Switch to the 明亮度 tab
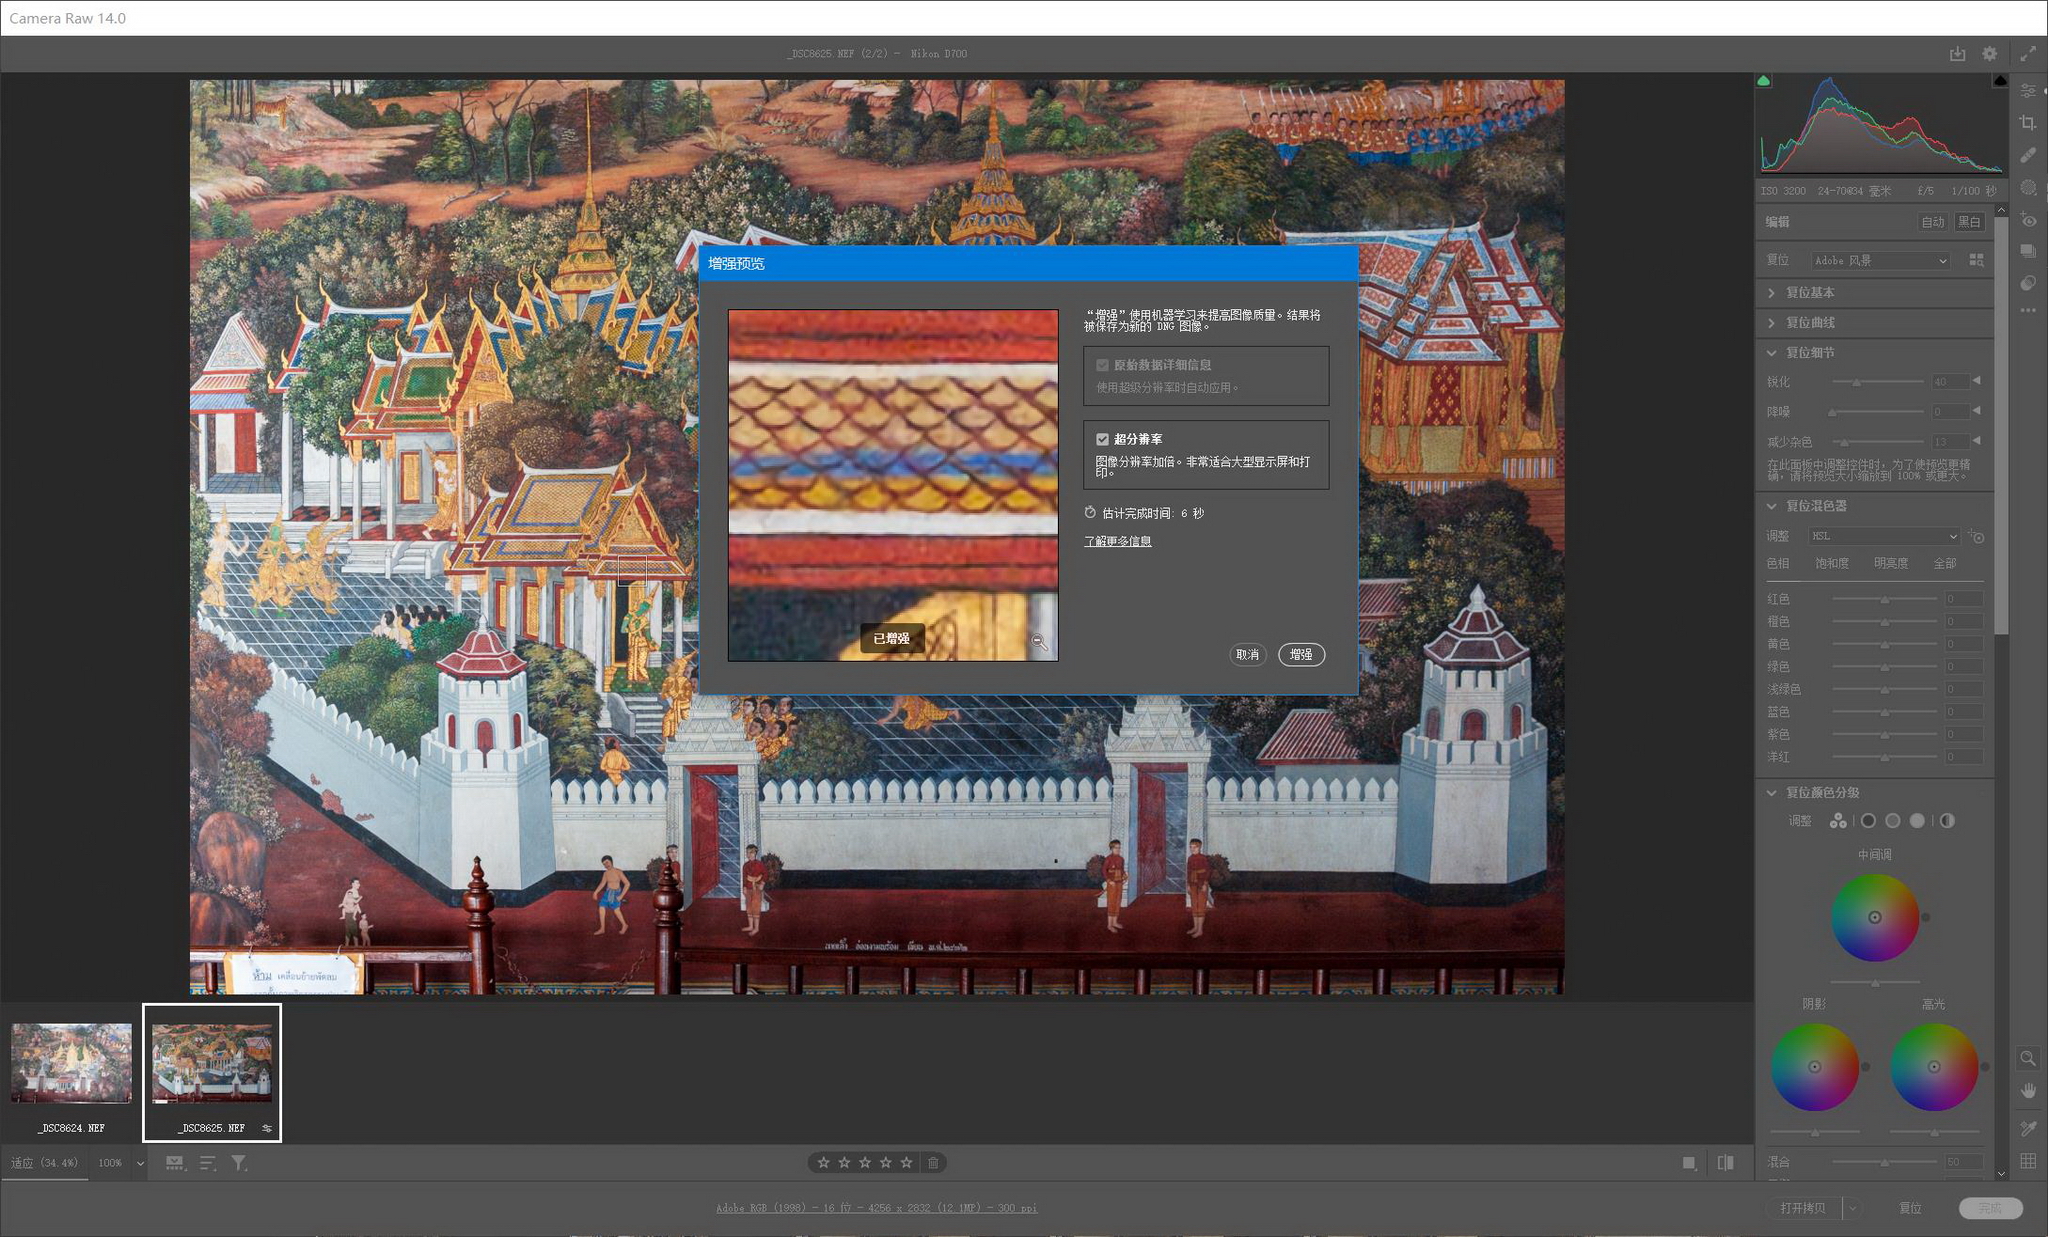Viewport: 2048px width, 1237px height. 1890,563
